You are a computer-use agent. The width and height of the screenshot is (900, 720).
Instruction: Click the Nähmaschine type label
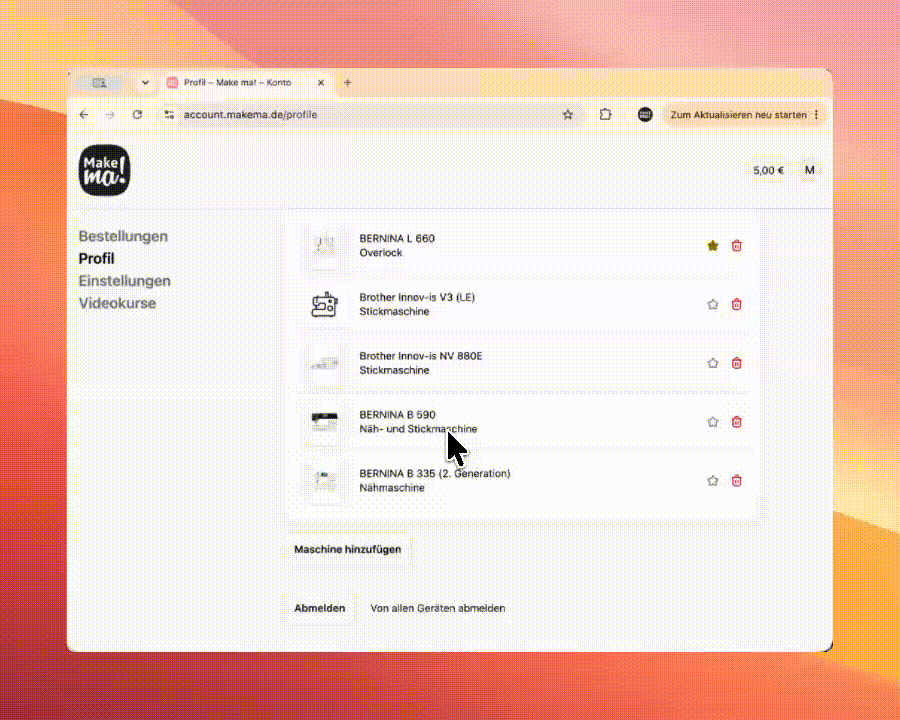point(392,487)
